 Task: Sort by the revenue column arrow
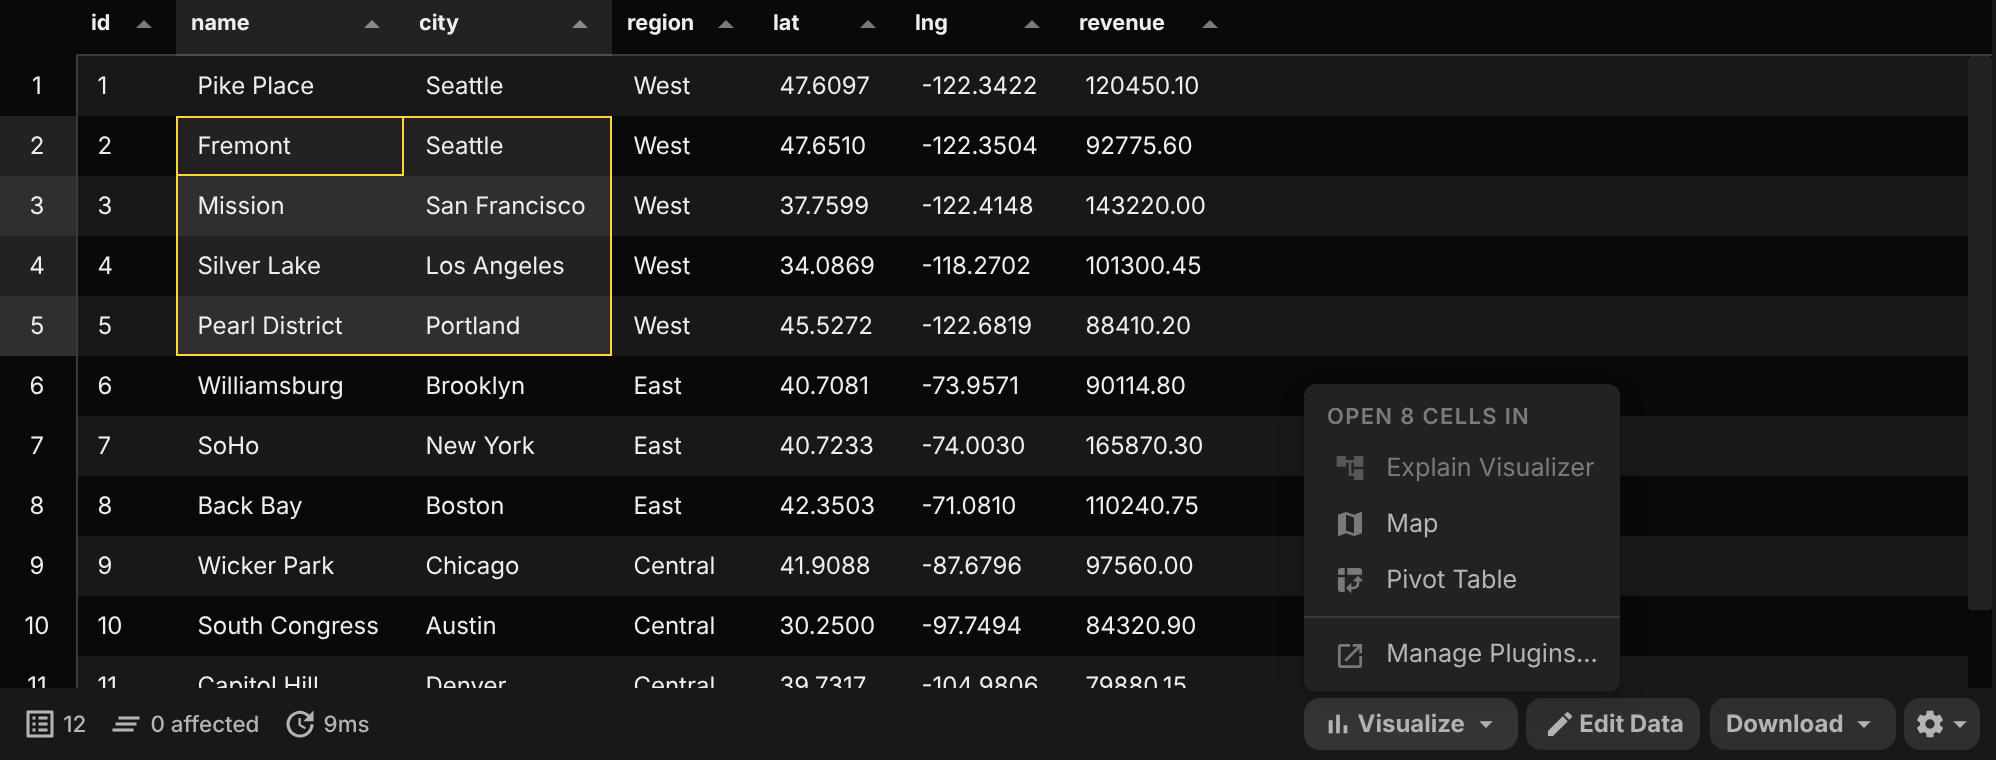(1210, 24)
